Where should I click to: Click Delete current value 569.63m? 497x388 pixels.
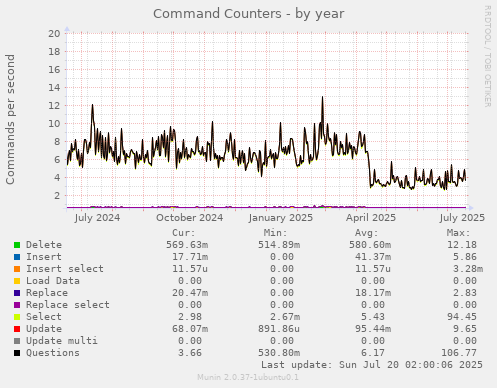[x=187, y=245]
